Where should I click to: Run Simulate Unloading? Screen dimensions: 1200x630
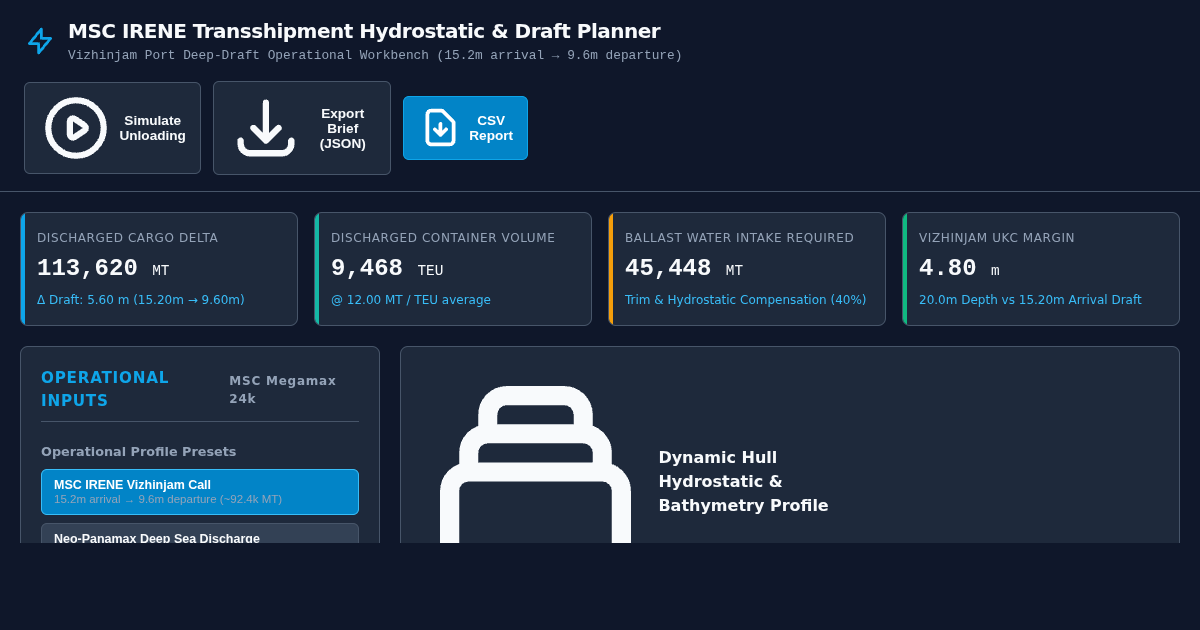113,128
